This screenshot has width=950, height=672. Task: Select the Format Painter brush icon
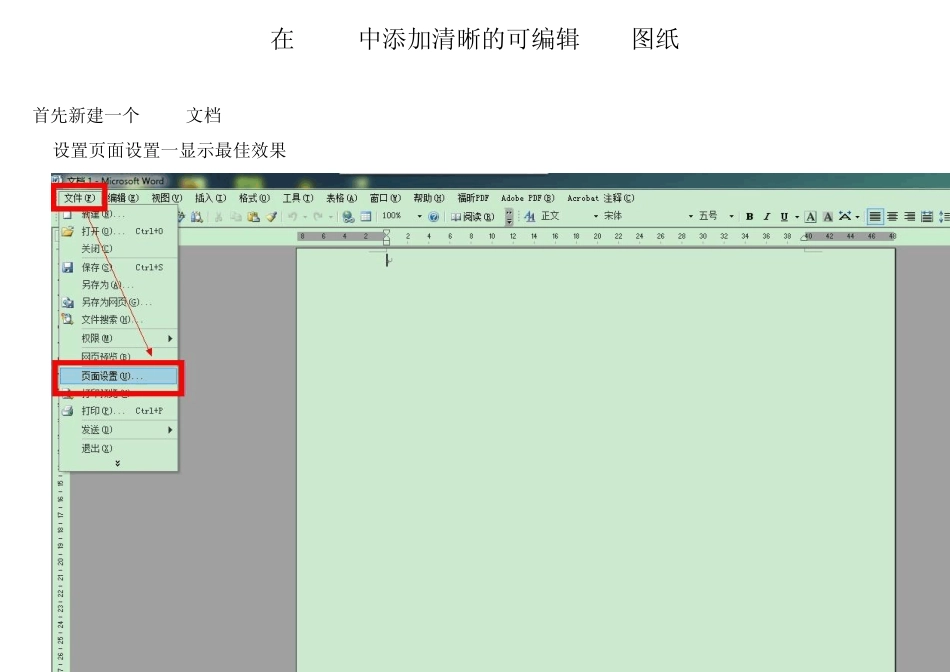point(271,216)
